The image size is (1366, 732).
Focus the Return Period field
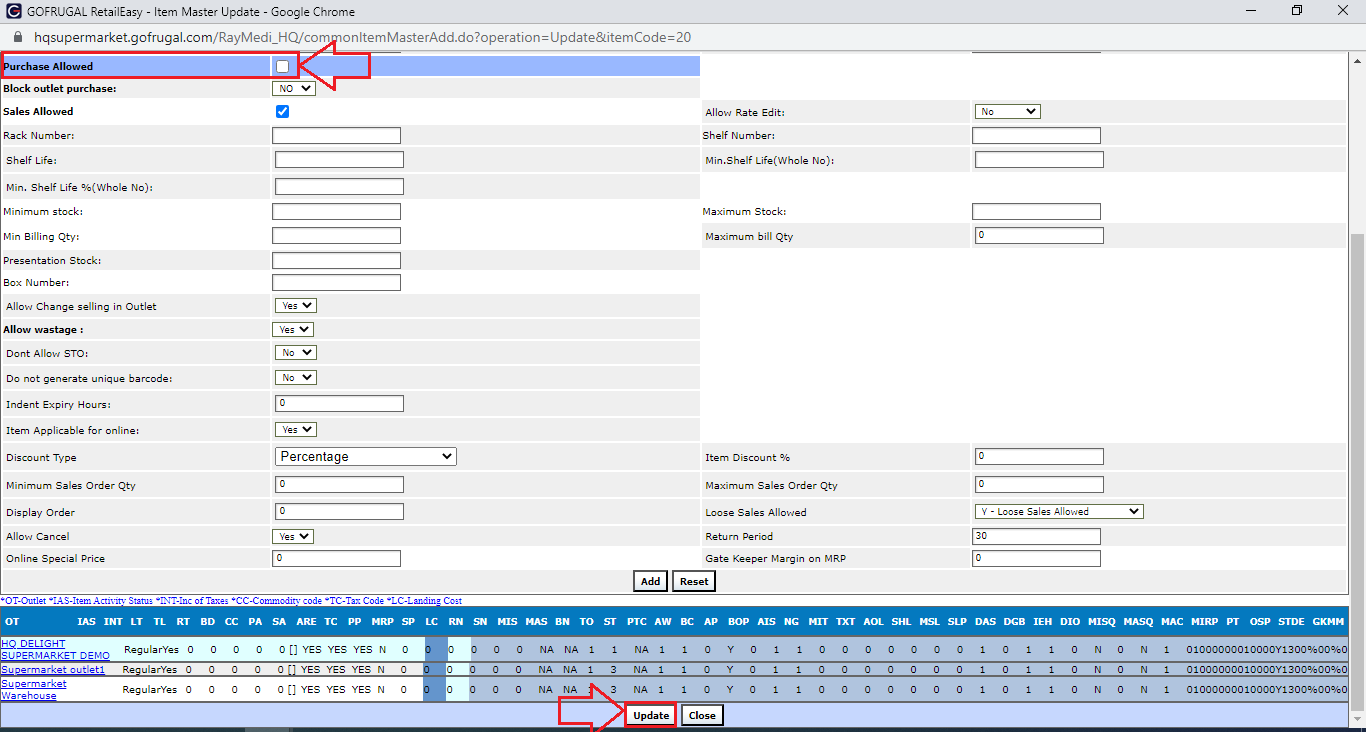pos(1036,536)
